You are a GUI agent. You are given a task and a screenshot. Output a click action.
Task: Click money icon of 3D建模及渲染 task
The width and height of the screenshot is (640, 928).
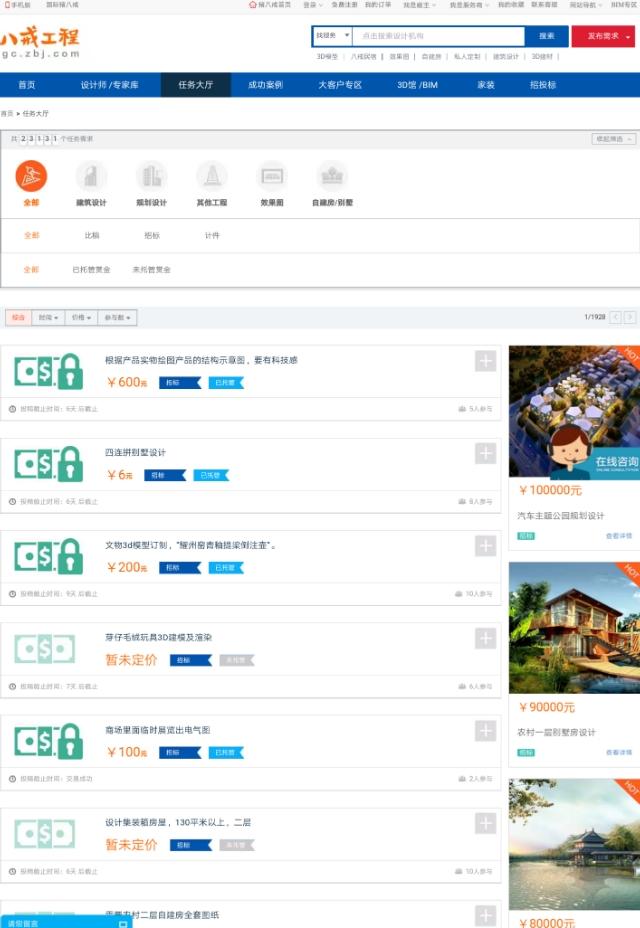45,649
